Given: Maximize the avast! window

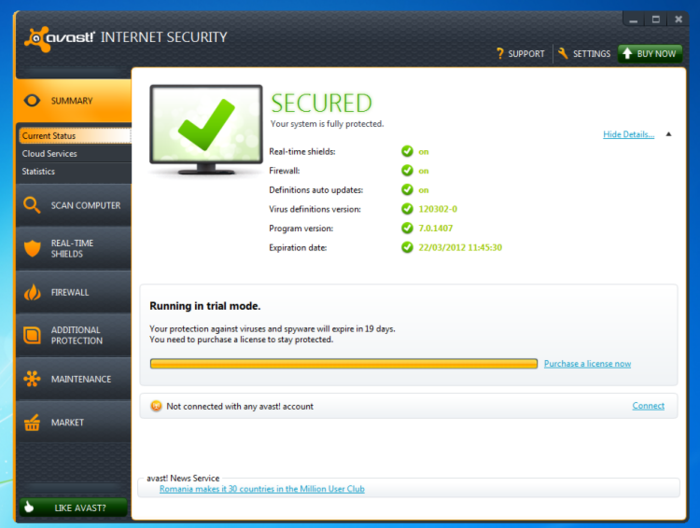Looking at the screenshot, I should click(x=656, y=20).
